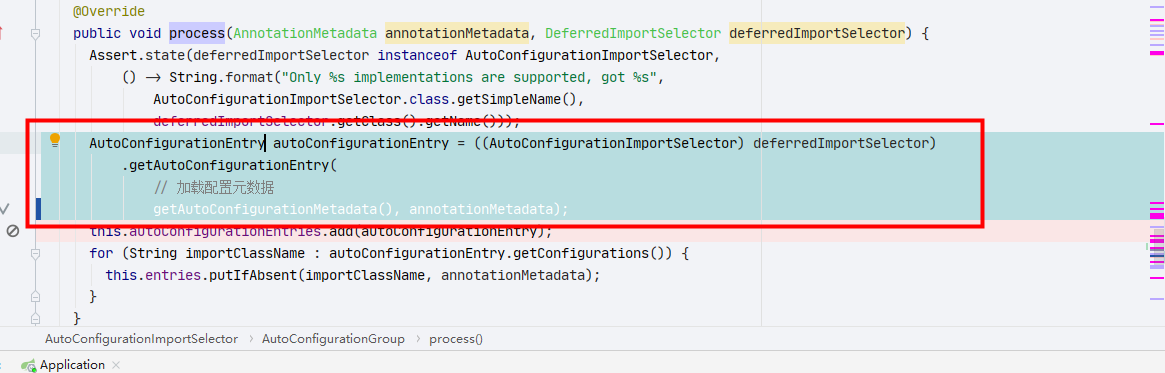Image resolution: width=1165 pixels, height=373 pixels.
Task: Click fold end marker of for loop
Action: click(34, 296)
